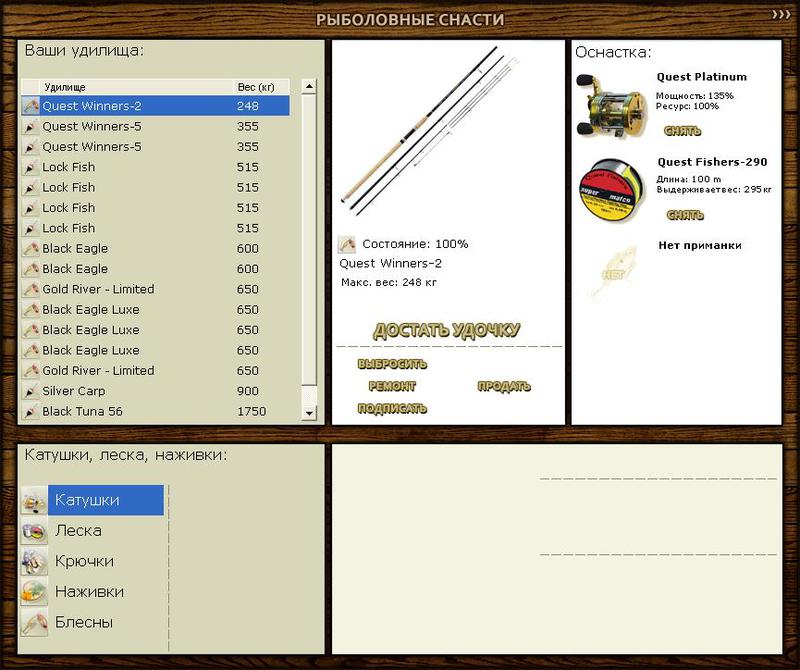This screenshot has height=670, width=800.
Task: Switch to the Леска category
Action: pos(79,531)
